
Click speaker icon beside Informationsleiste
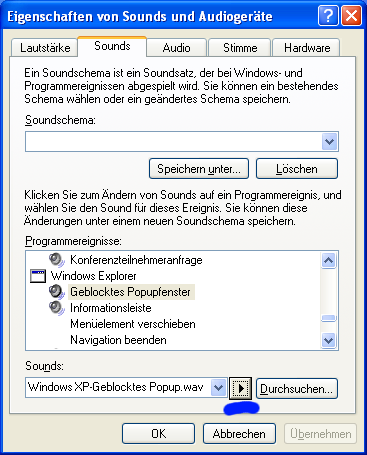click(57, 308)
